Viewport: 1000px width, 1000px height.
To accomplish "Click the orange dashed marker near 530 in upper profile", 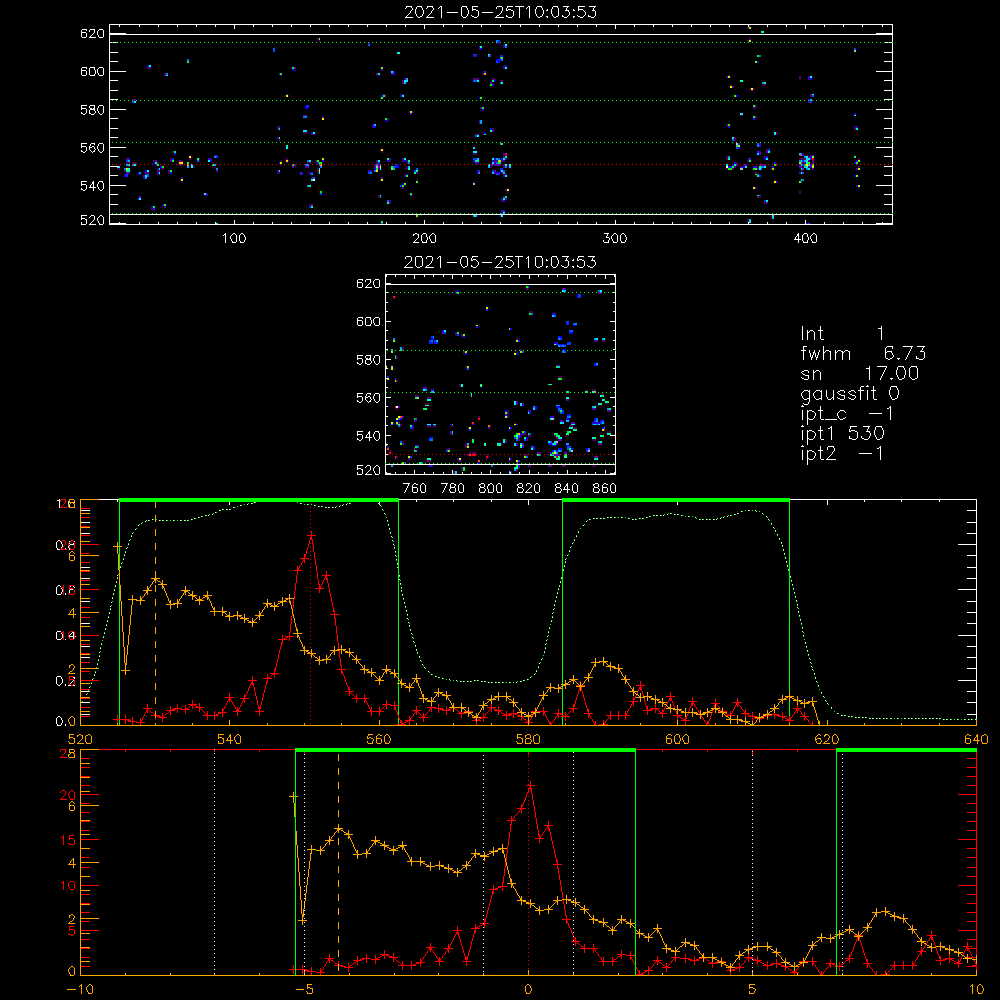I will pyautogui.click(x=156, y=612).
